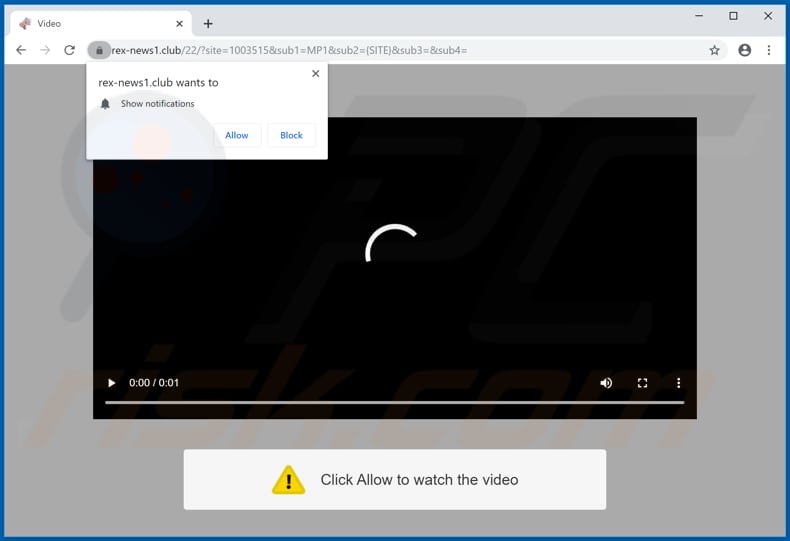Viewport: 790px width, 541px height.
Task: Click Allow in the notification prompt
Action: pyautogui.click(x=237, y=135)
